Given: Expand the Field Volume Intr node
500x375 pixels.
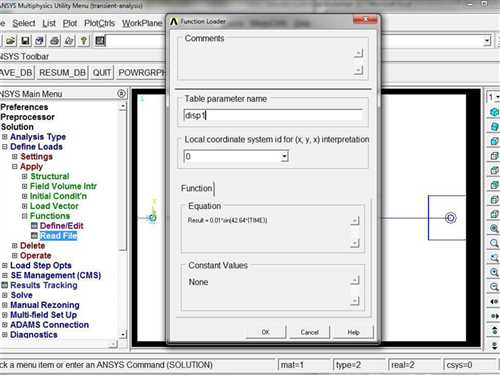Looking at the screenshot, I should (25, 186).
